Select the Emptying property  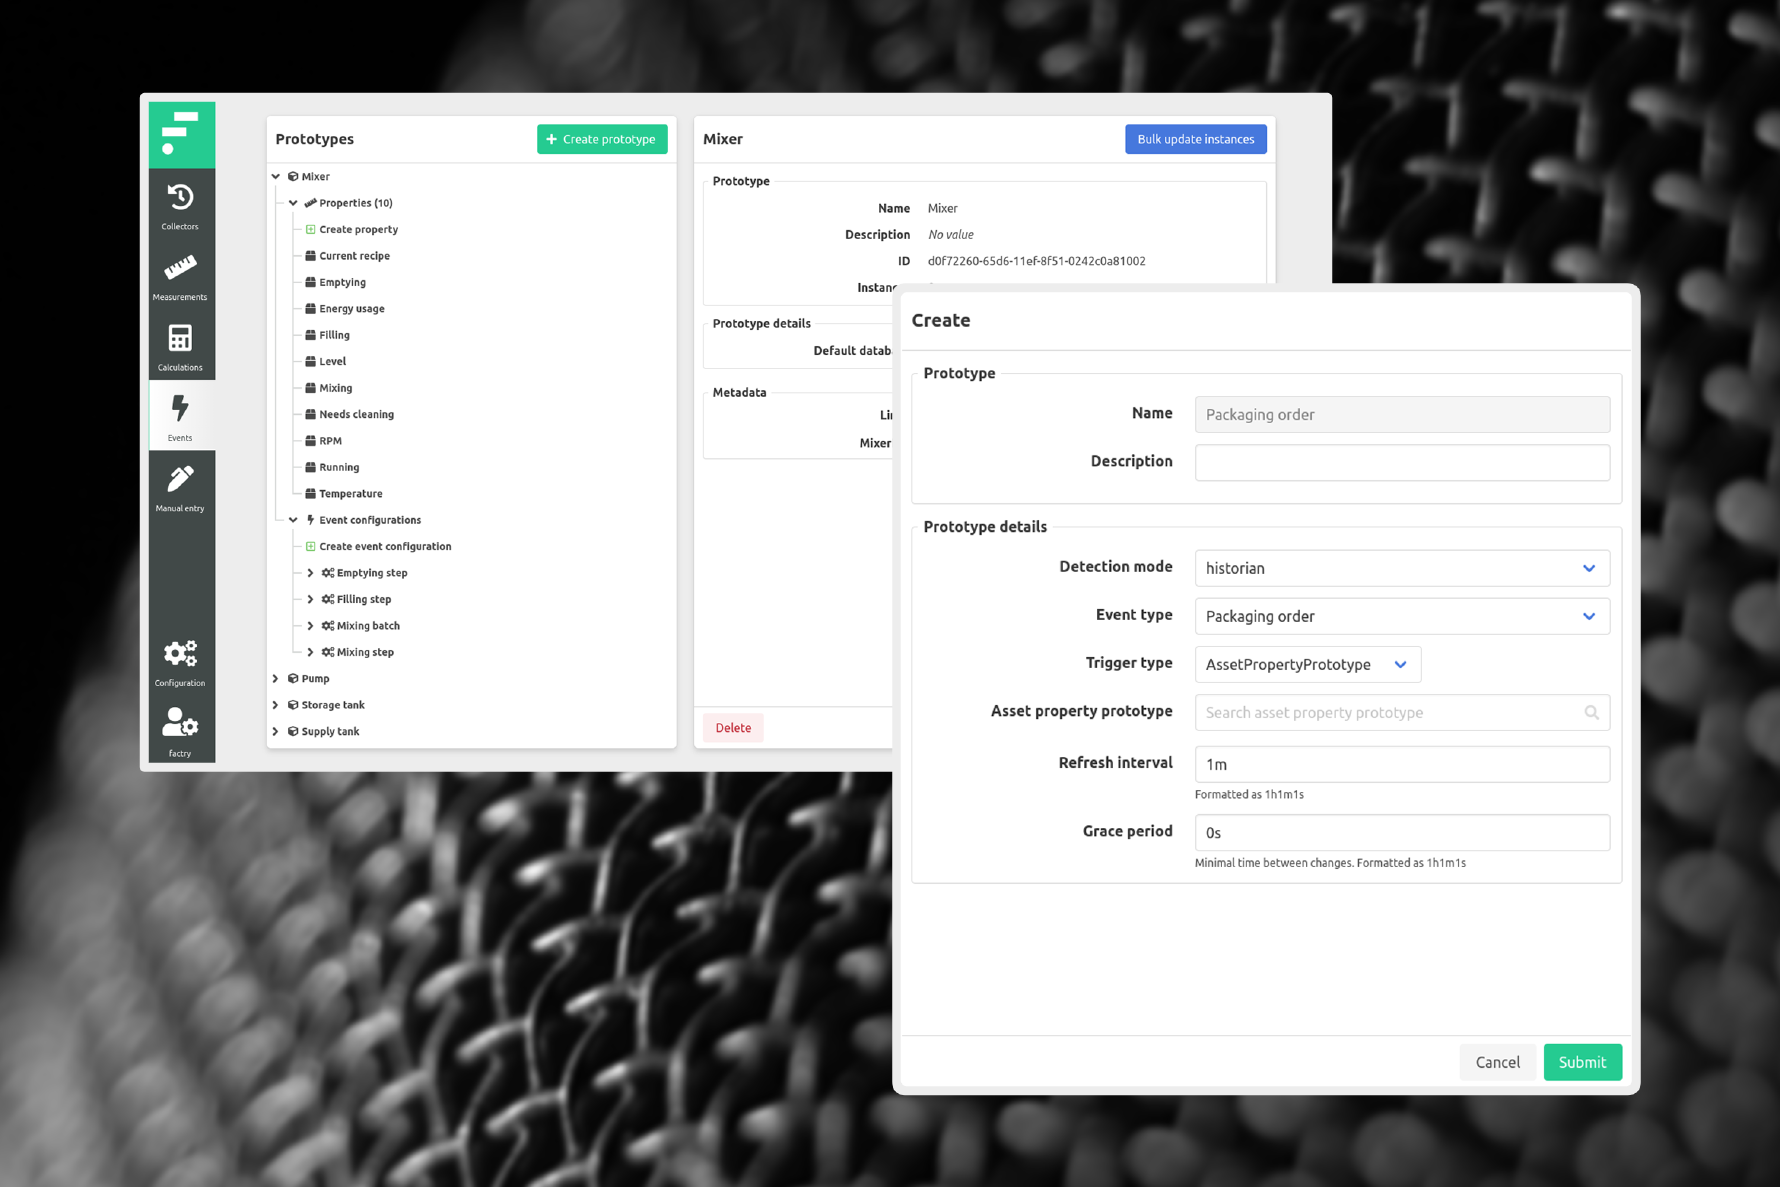(342, 282)
